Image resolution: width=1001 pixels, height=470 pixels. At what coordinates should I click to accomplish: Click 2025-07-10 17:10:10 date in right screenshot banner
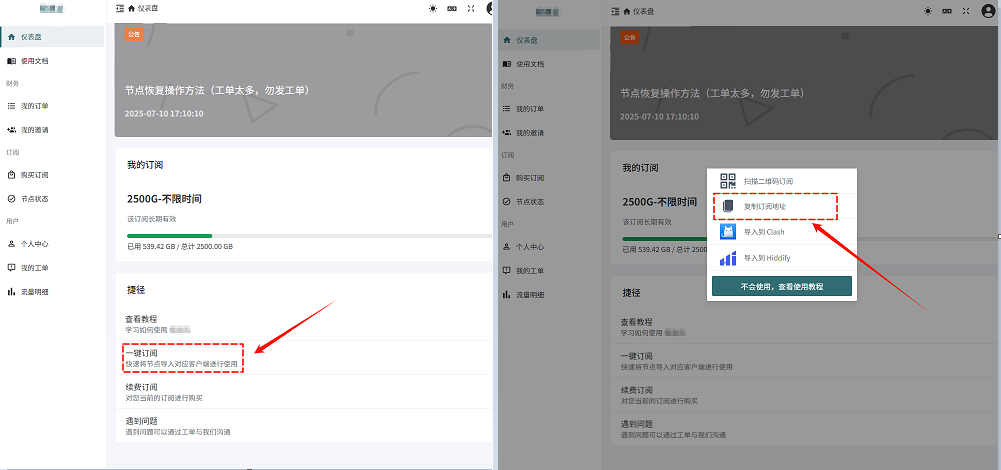click(659, 117)
